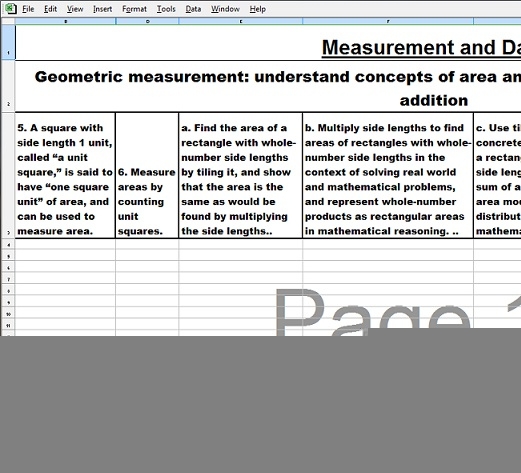The image size is (521, 473).
Task: Open the View menu
Action: click(x=75, y=9)
